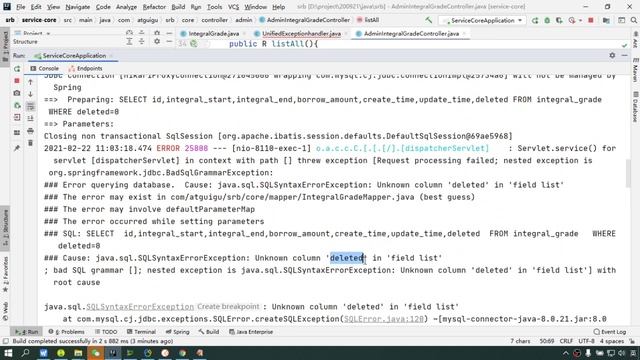Click expand all icon in Structure panel

point(129,41)
